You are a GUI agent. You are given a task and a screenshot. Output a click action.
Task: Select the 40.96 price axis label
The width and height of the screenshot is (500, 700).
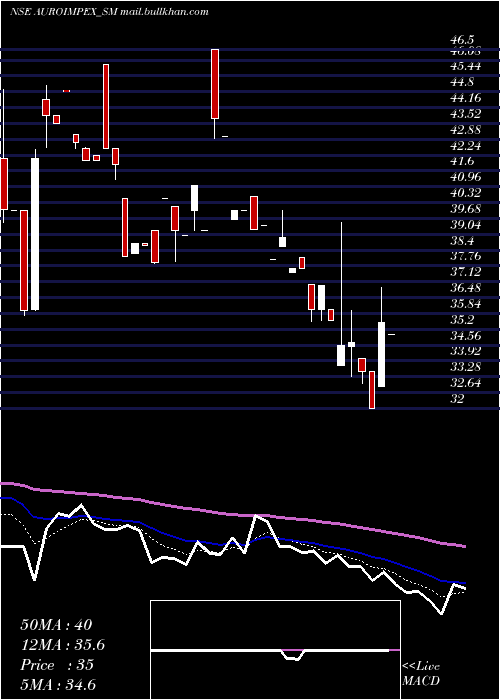(x=466, y=177)
